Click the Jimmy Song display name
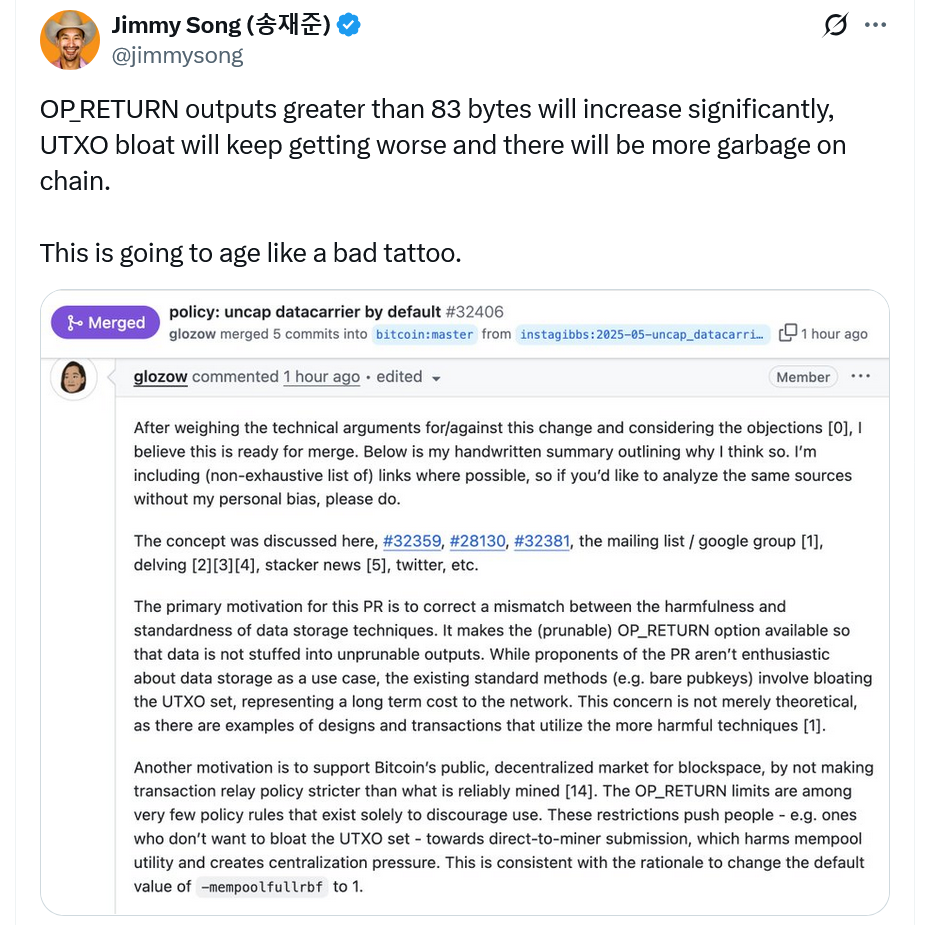The height and width of the screenshot is (925, 930). [x=220, y=26]
